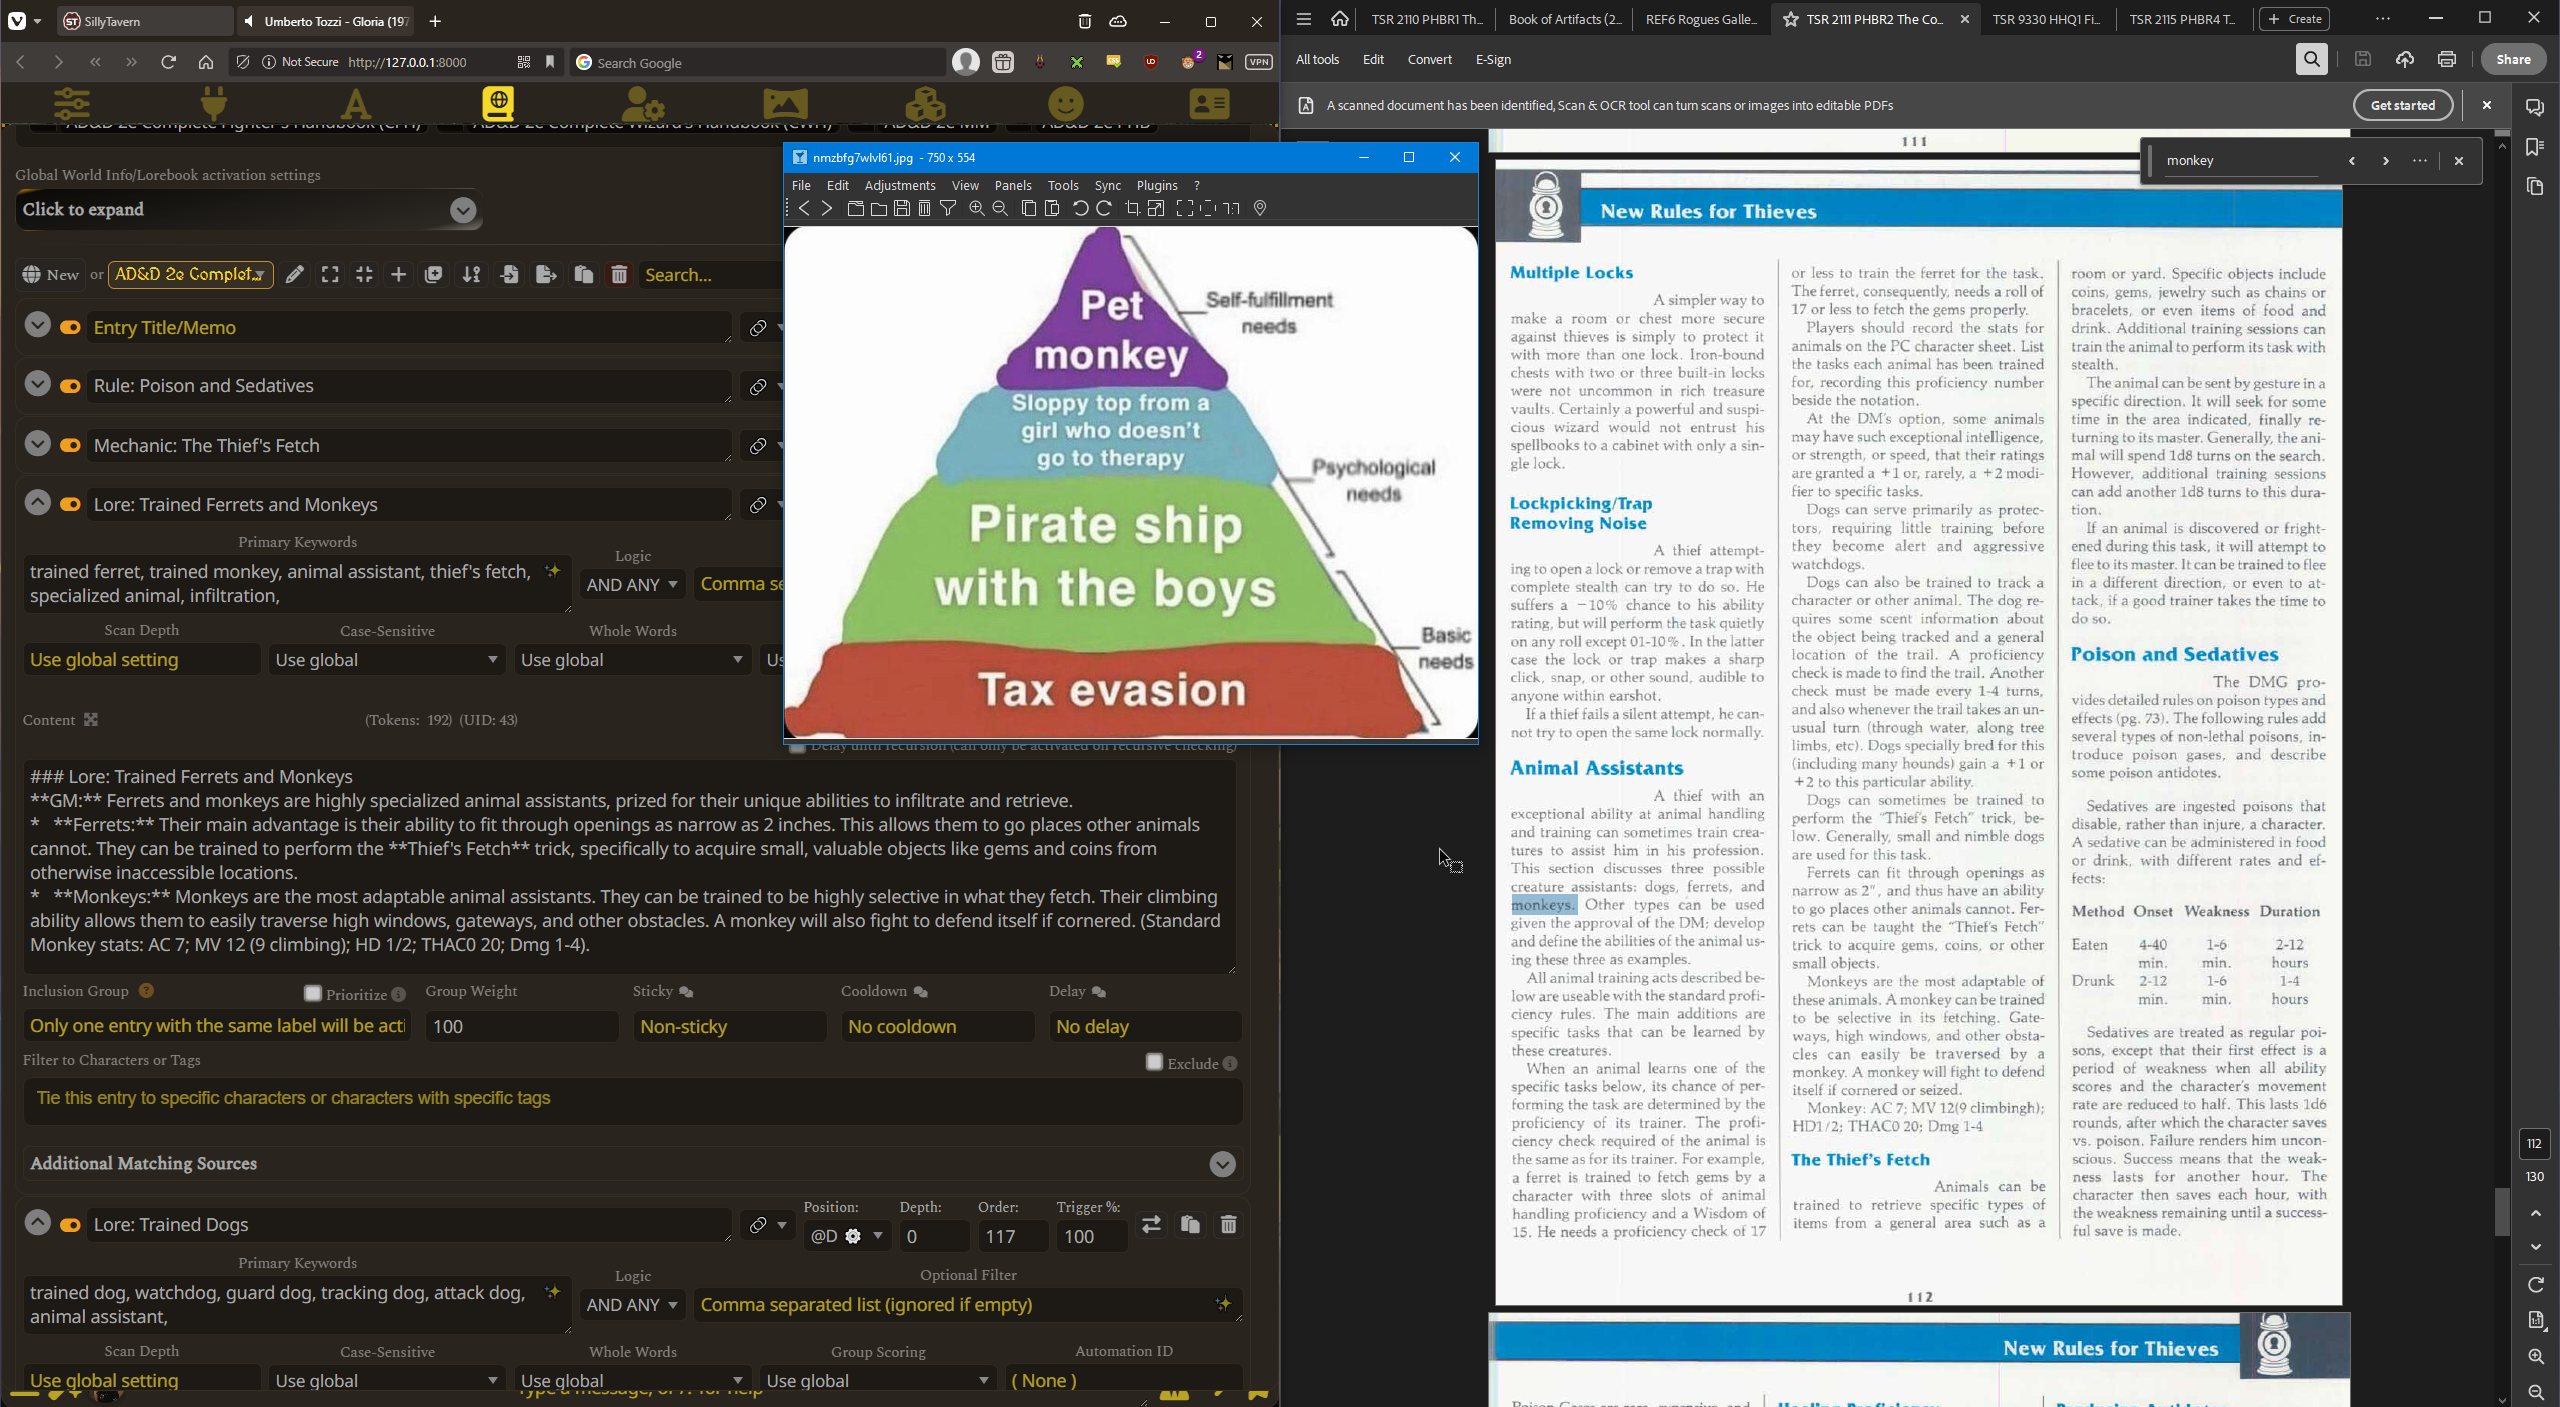Click the save icon in image viewer
The image size is (2560, 1407).
pyautogui.click(x=901, y=208)
